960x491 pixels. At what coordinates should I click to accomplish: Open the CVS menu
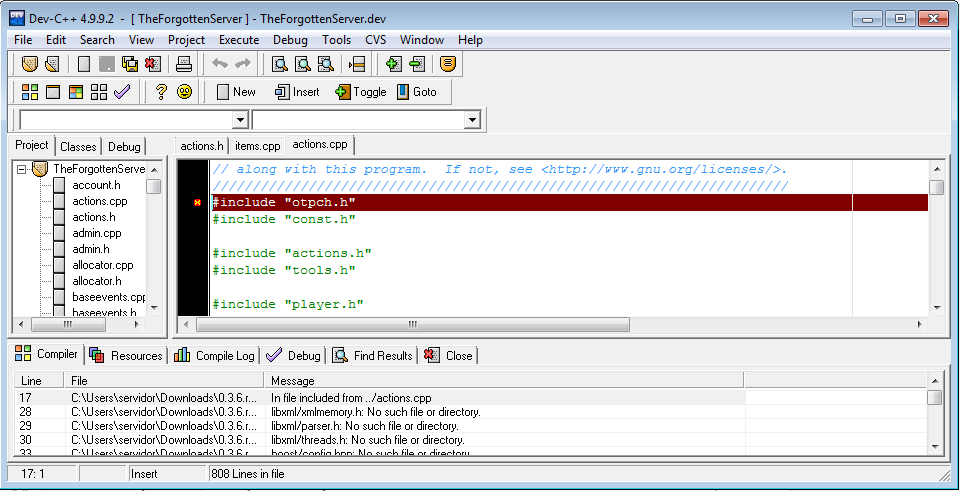376,40
